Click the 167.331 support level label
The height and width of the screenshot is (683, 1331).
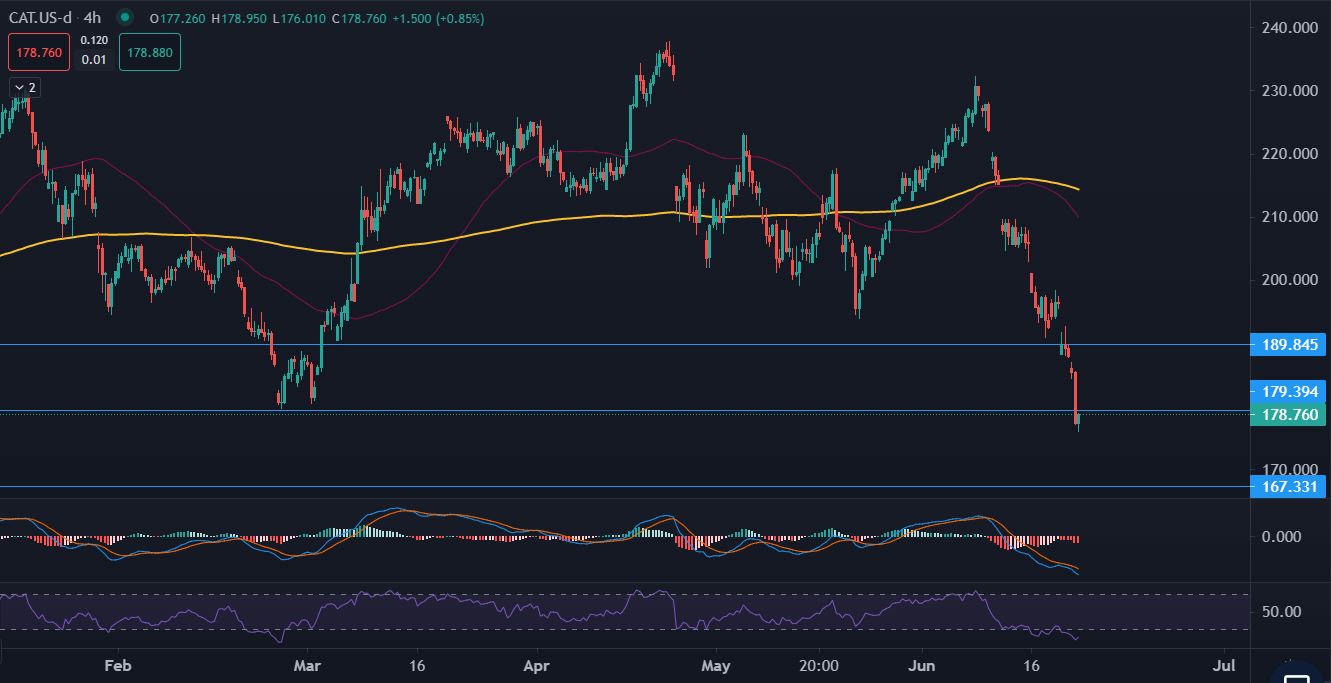coord(1289,487)
